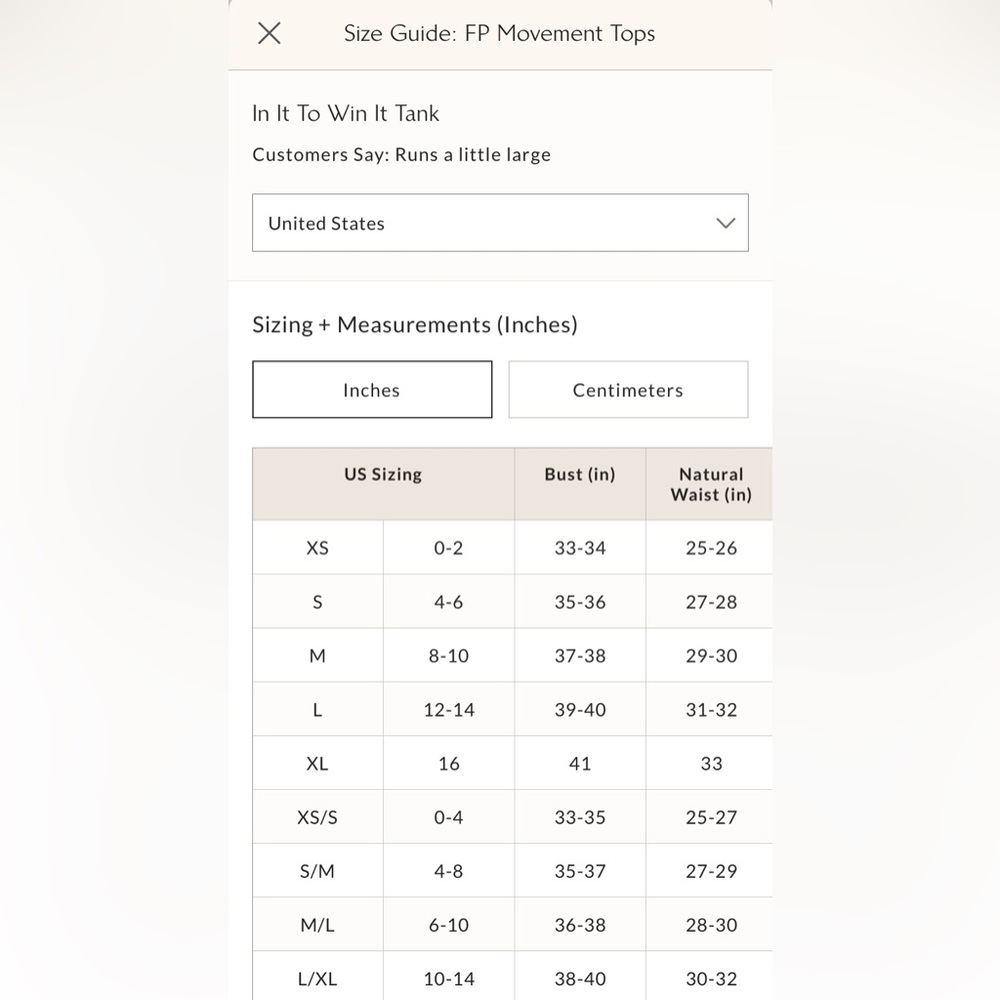This screenshot has width=1000, height=1000.
Task: Switch measurements to Inches
Action: (372, 390)
